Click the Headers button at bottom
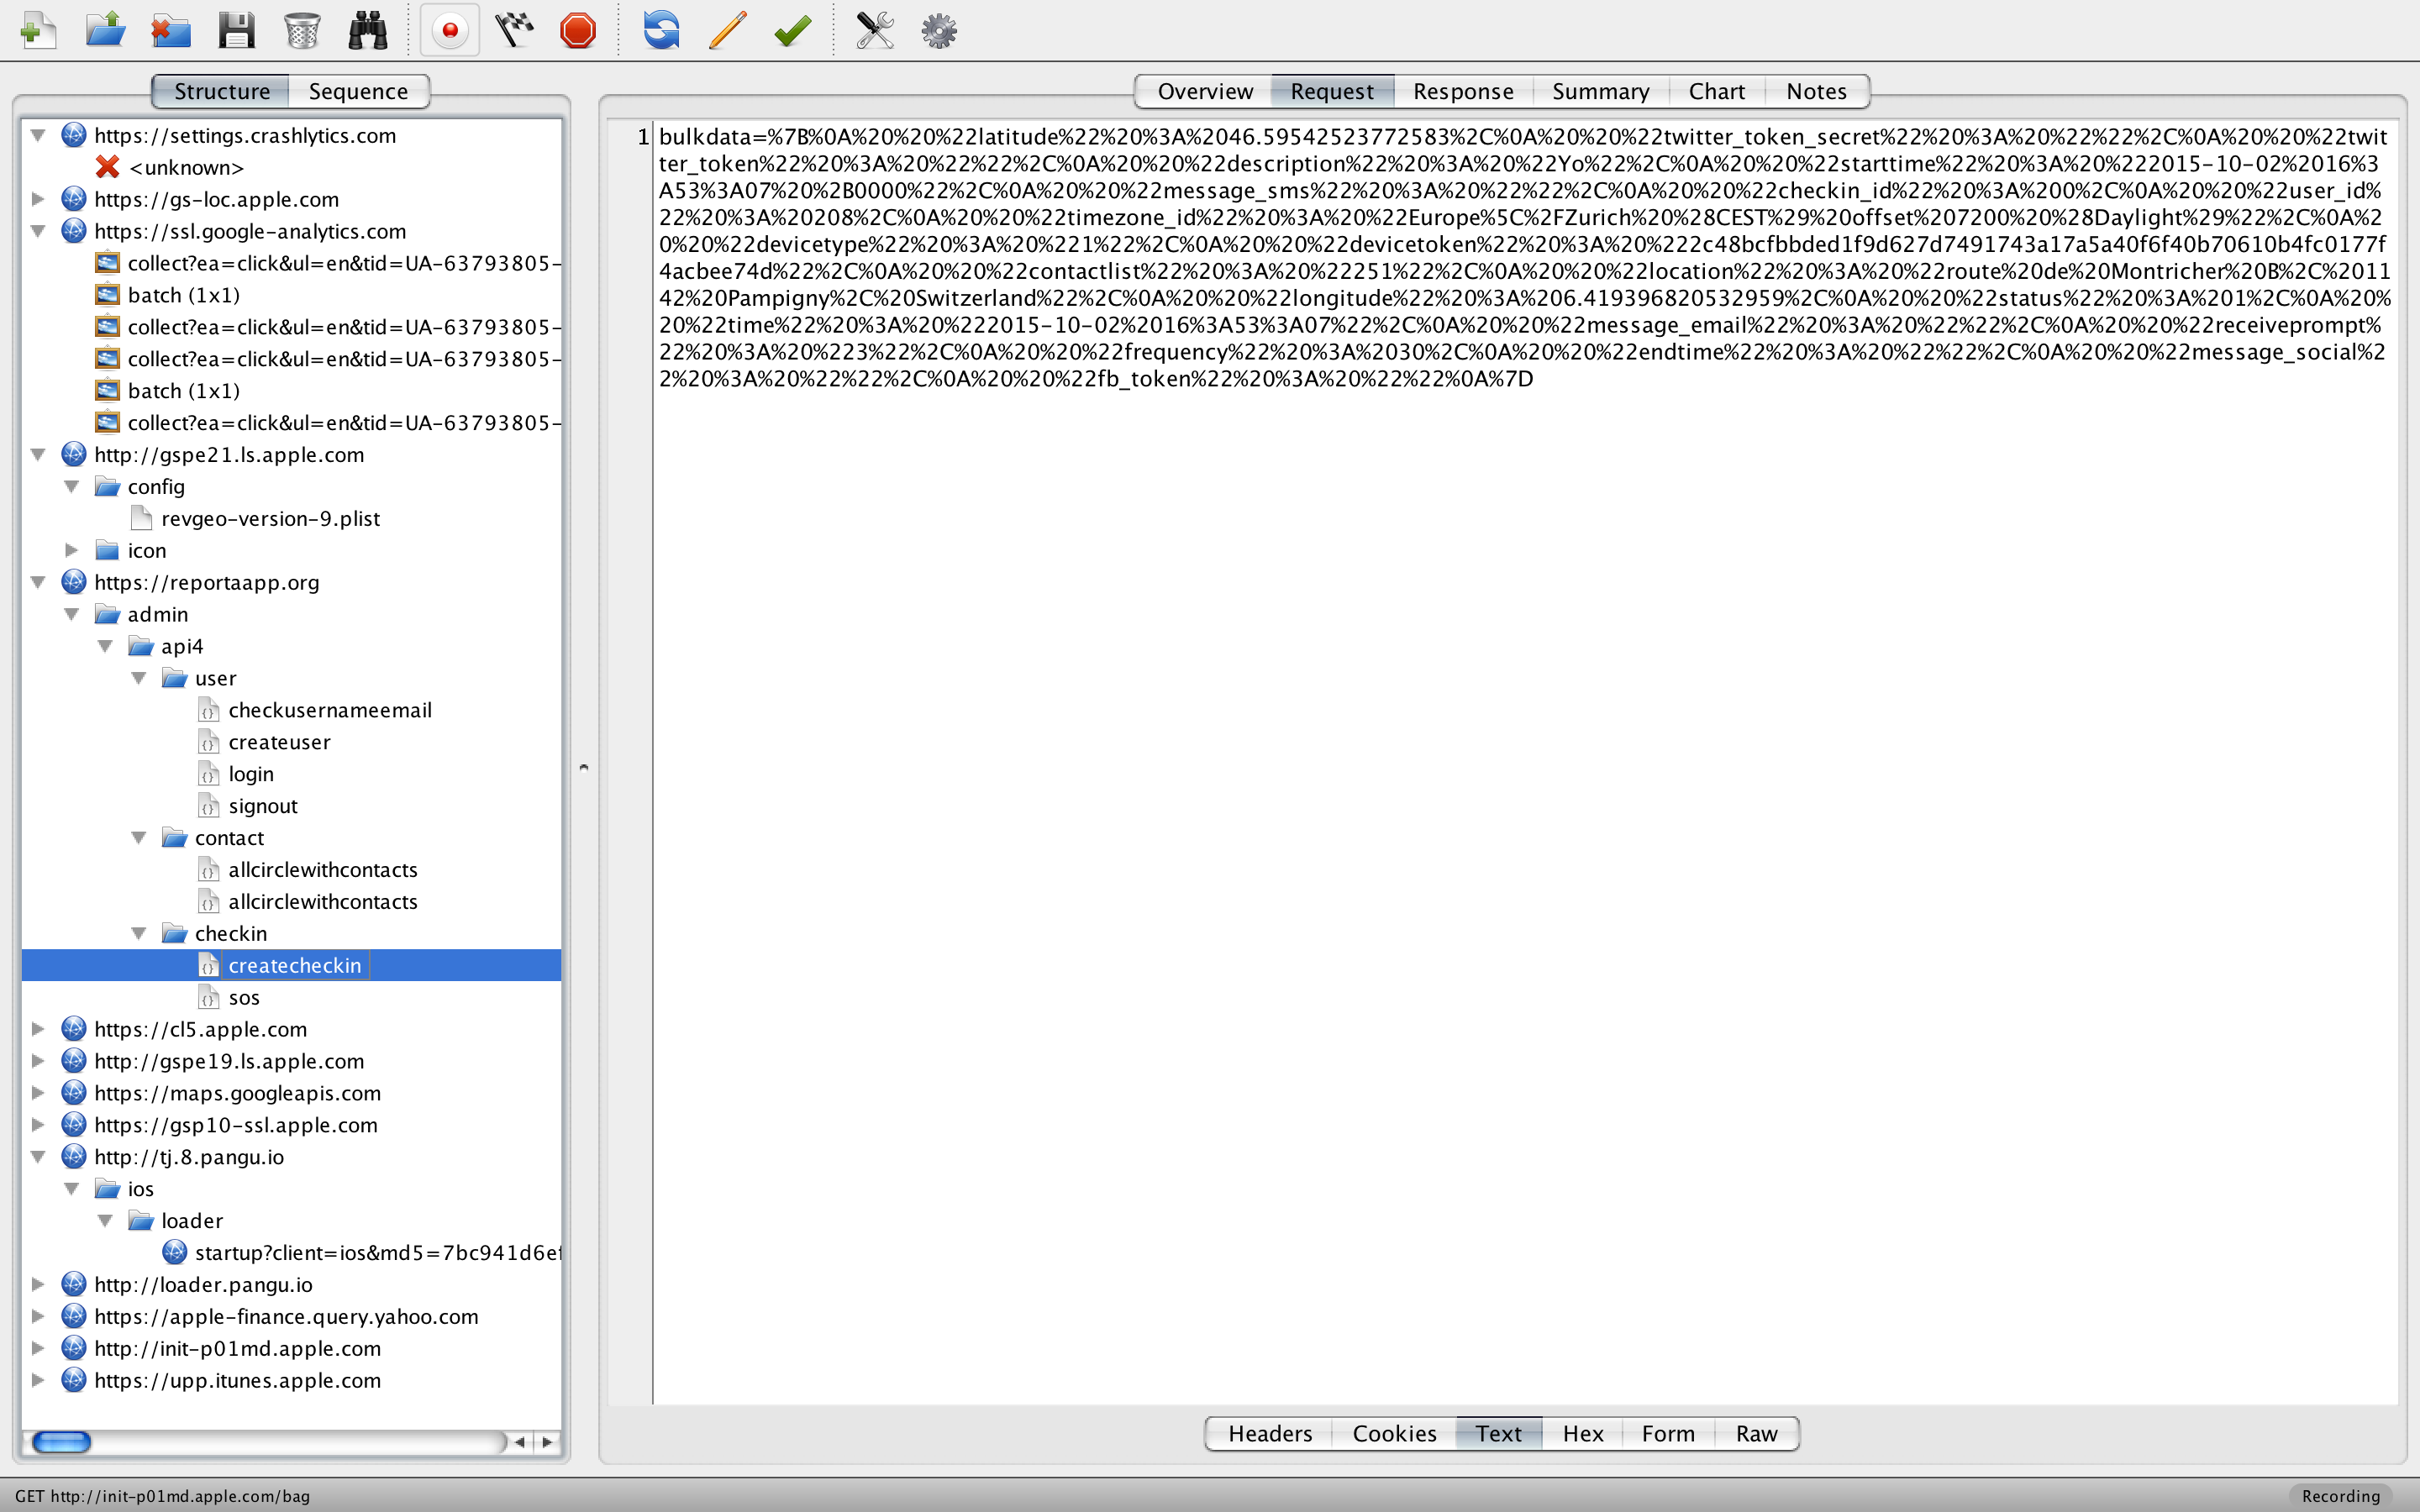The height and width of the screenshot is (1512, 2420). (1269, 1433)
